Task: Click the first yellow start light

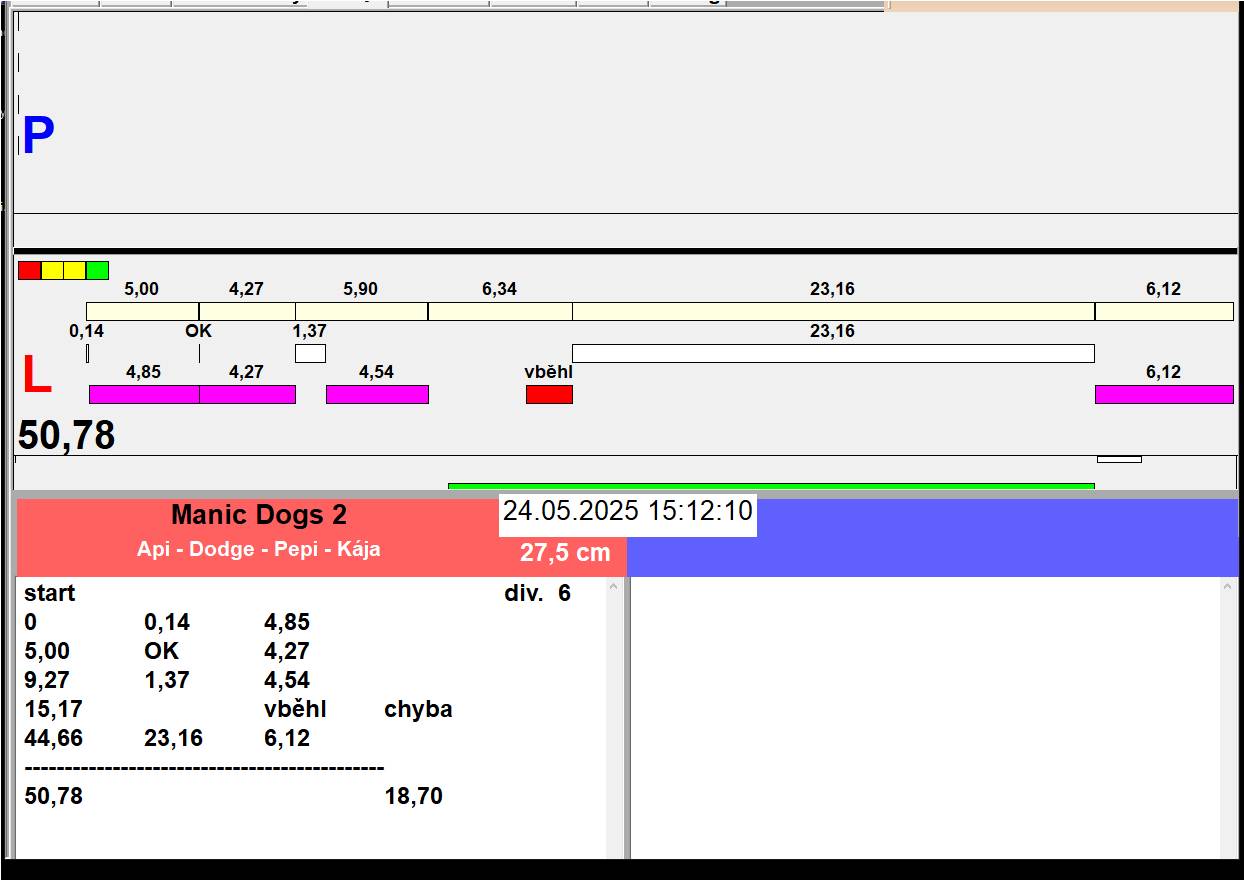Action: point(52,270)
